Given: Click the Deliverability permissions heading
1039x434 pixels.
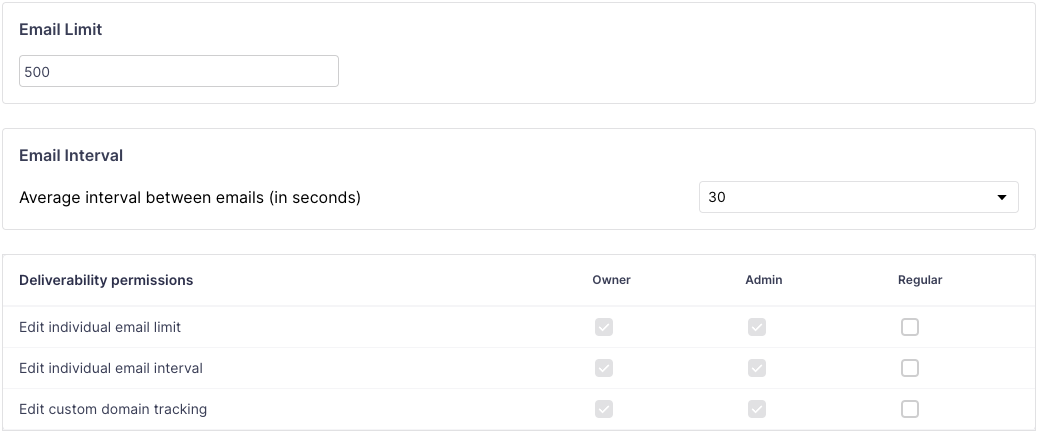Looking at the screenshot, I should click(x=106, y=280).
